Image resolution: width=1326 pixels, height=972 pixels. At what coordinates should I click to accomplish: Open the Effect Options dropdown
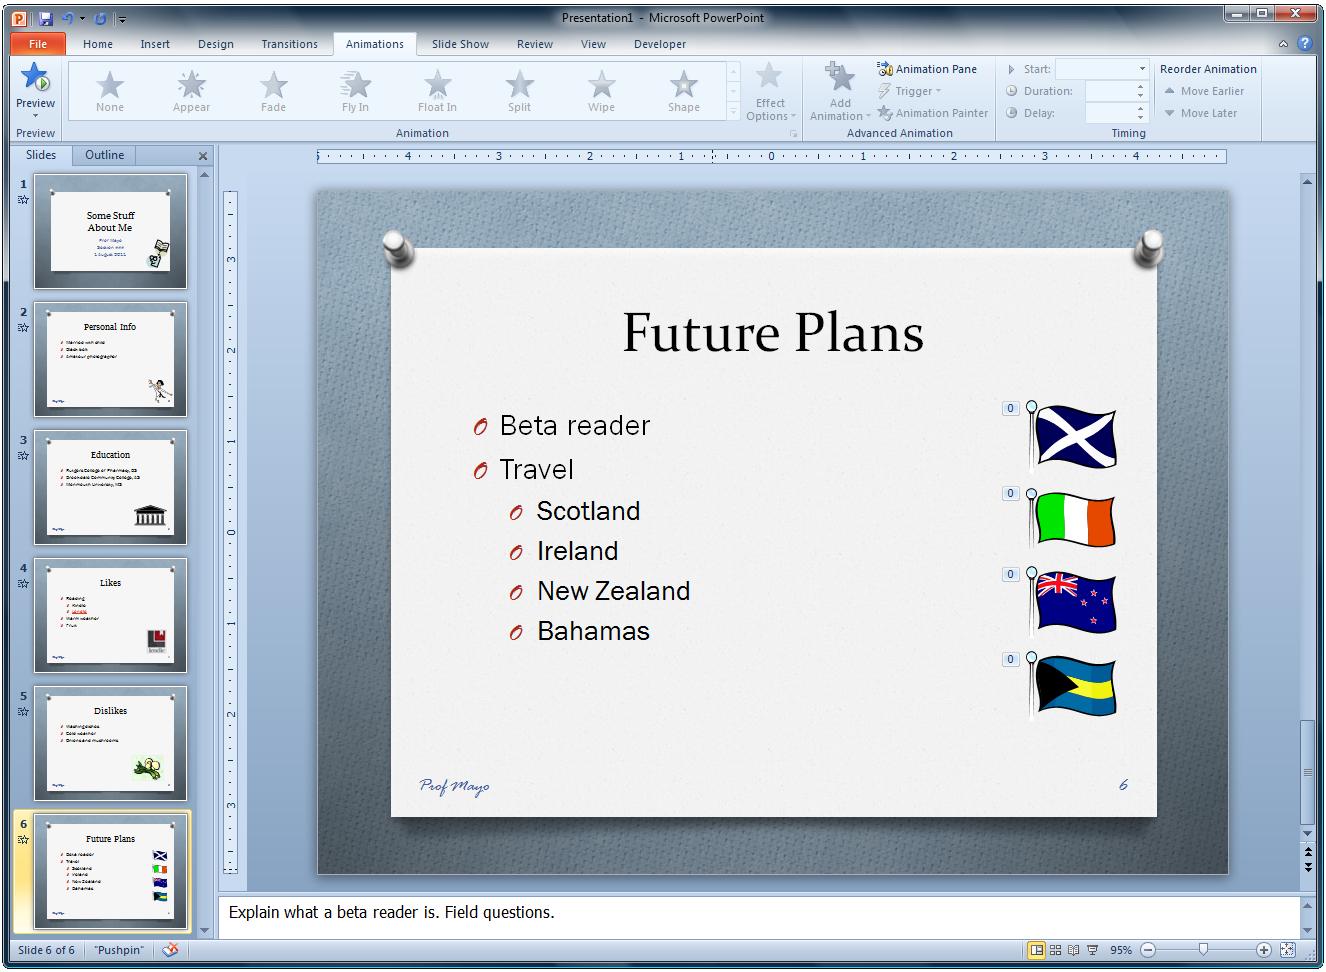pyautogui.click(x=769, y=90)
